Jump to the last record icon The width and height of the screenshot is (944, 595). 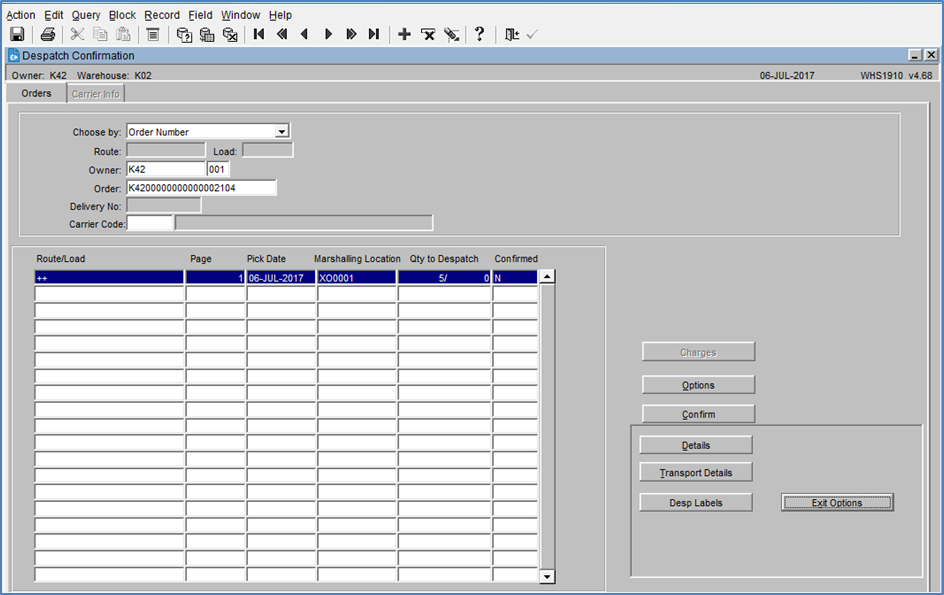pyautogui.click(x=374, y=34)
